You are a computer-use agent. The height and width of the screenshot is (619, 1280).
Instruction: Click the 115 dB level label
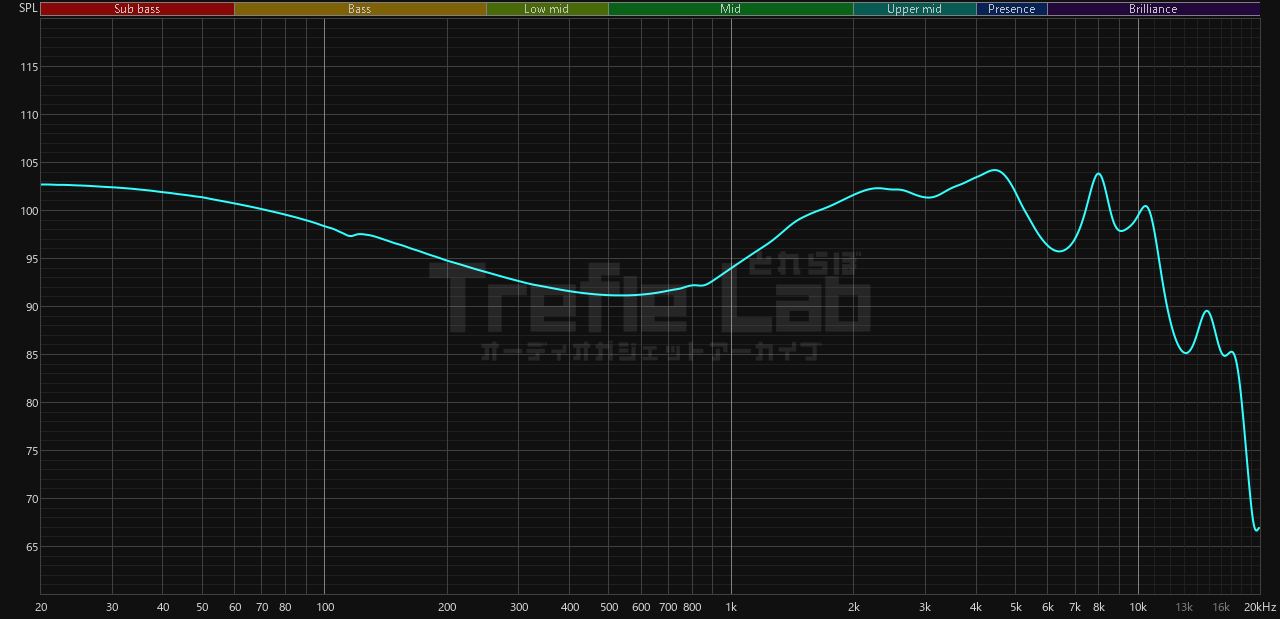coord(27,67)
